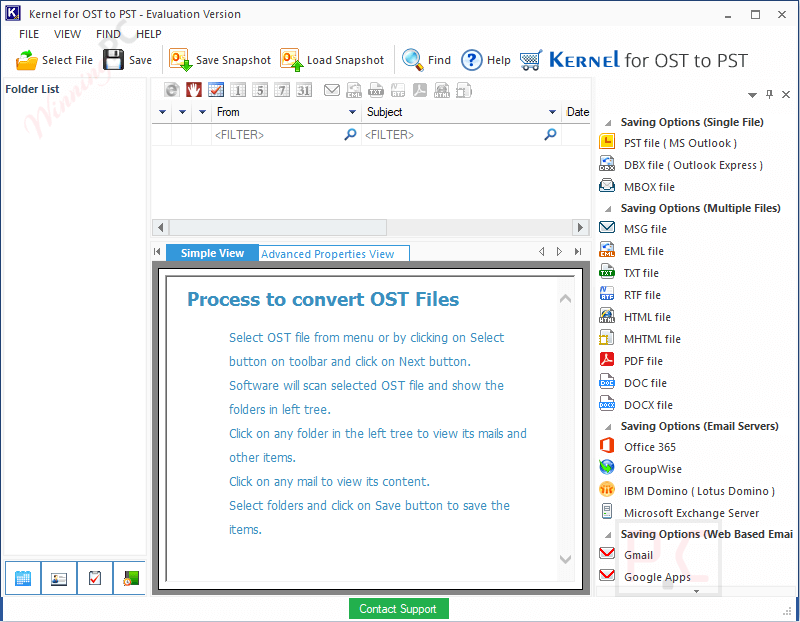Click the From filter search magnifier

tap(351, 135)
